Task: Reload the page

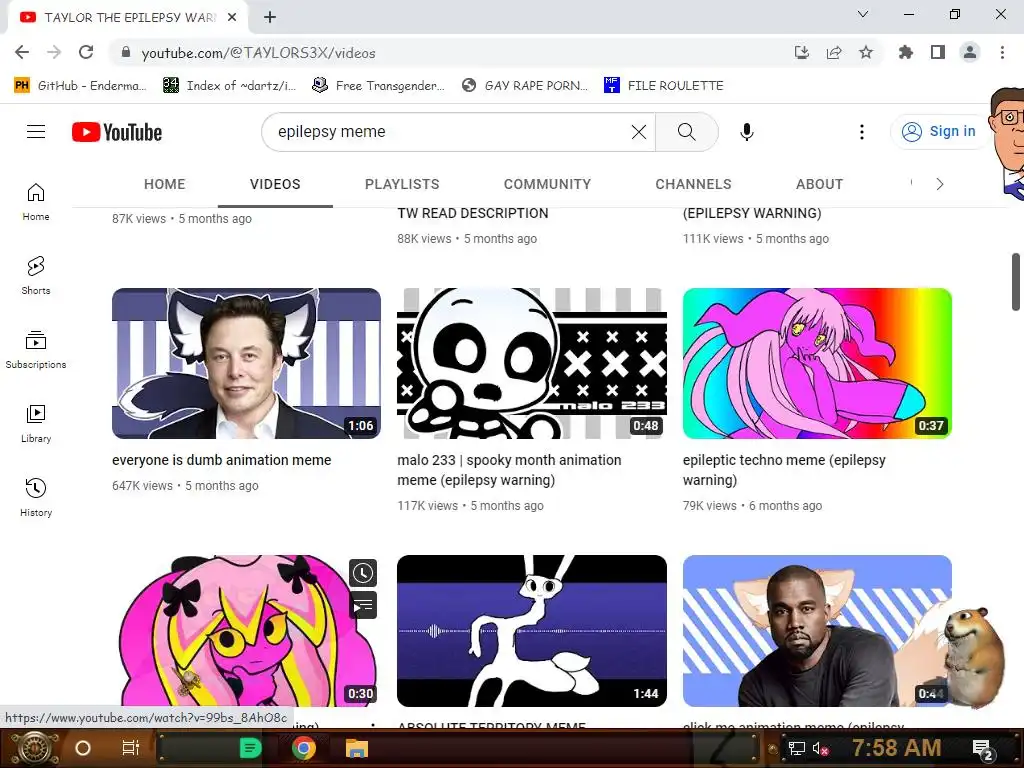Action: click(x=86, y=53)
